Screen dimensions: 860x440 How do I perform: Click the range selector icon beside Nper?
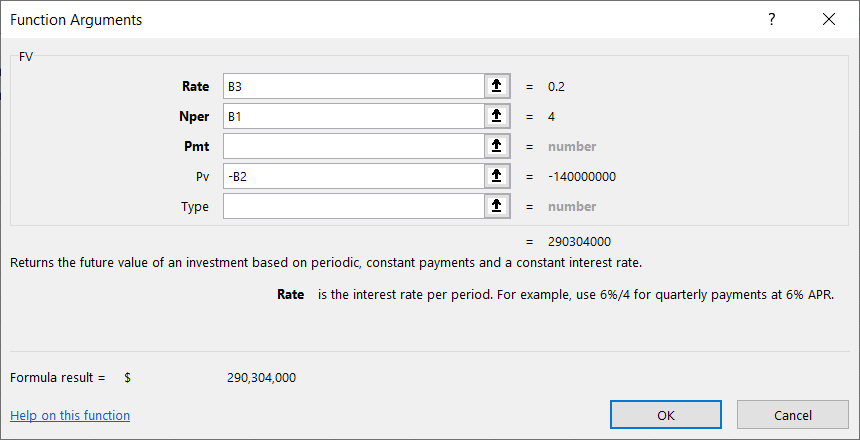(496, 116)
